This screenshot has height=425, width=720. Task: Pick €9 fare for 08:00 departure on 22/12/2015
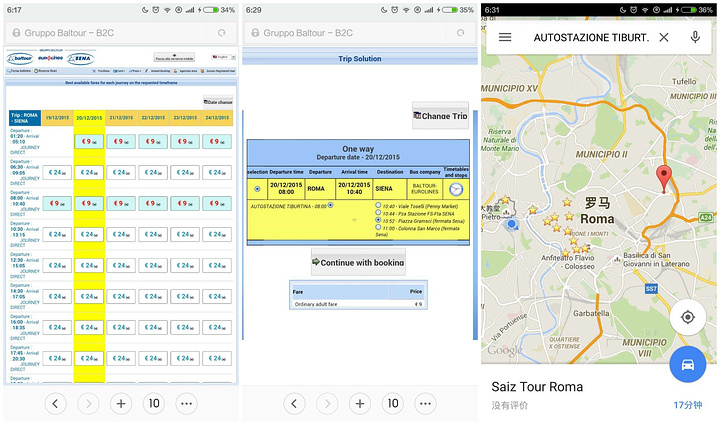pos(153,203)
